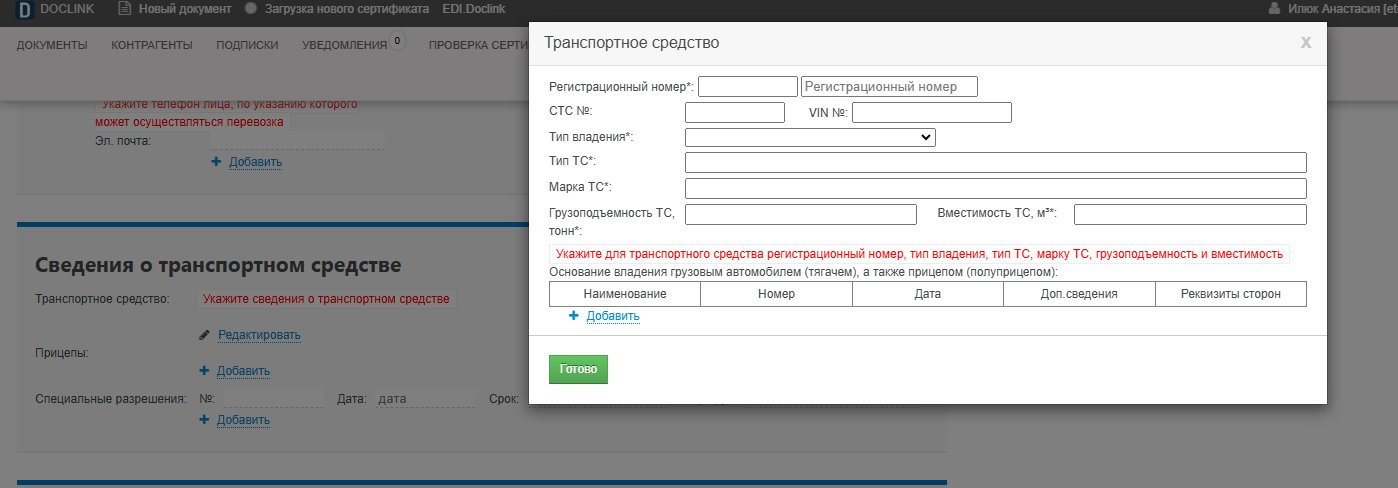
Task: Click plus icon in the vehicle dialog
Action: [574, 315]
